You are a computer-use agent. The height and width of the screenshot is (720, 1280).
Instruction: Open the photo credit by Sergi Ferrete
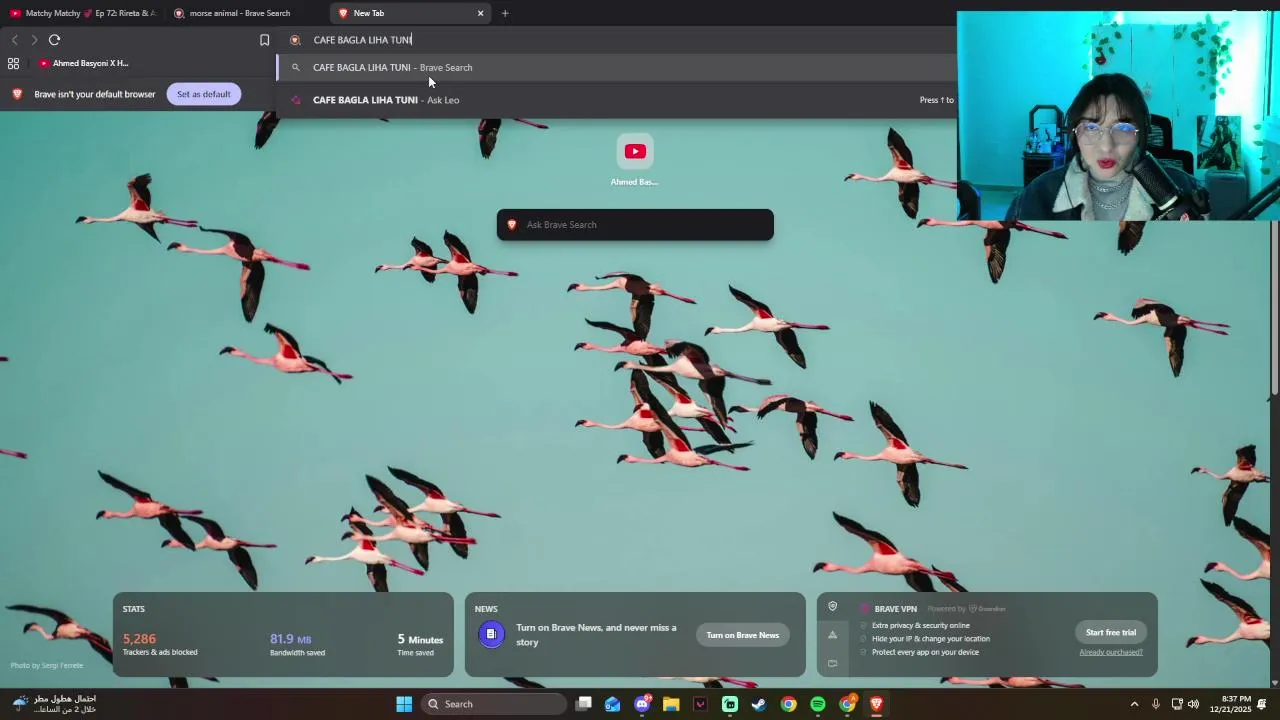click(x=47, y=665)
